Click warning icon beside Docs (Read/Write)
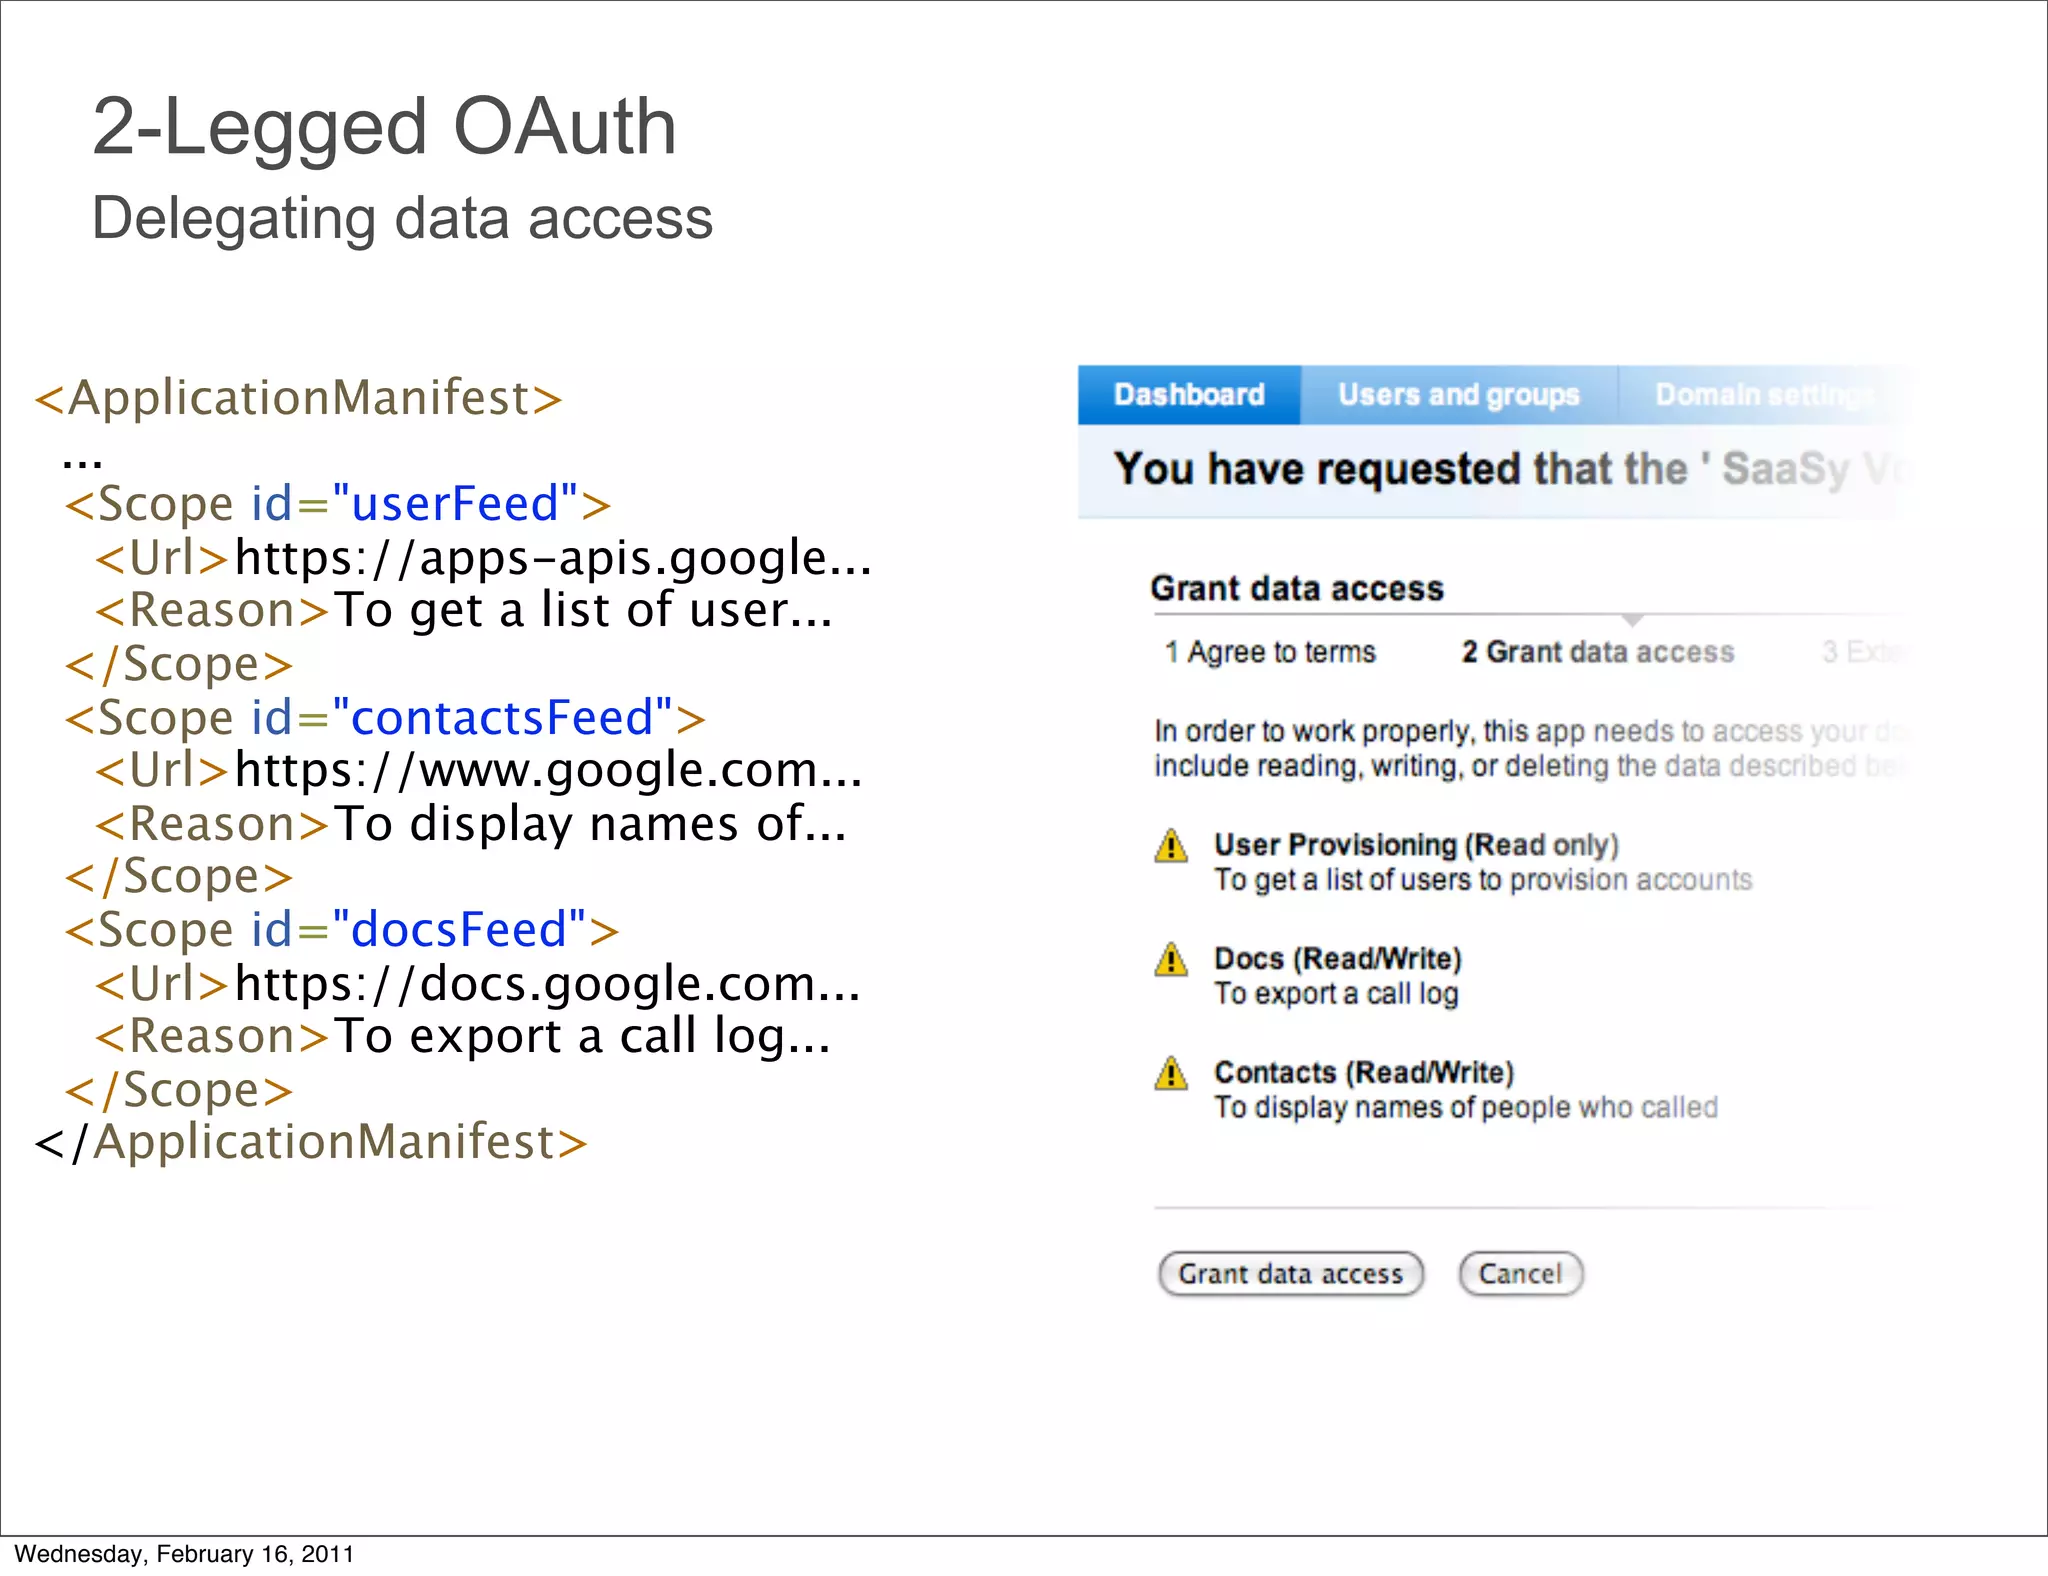The width and height of the screenshot is (2048, 1576). tap(1171, 960)
